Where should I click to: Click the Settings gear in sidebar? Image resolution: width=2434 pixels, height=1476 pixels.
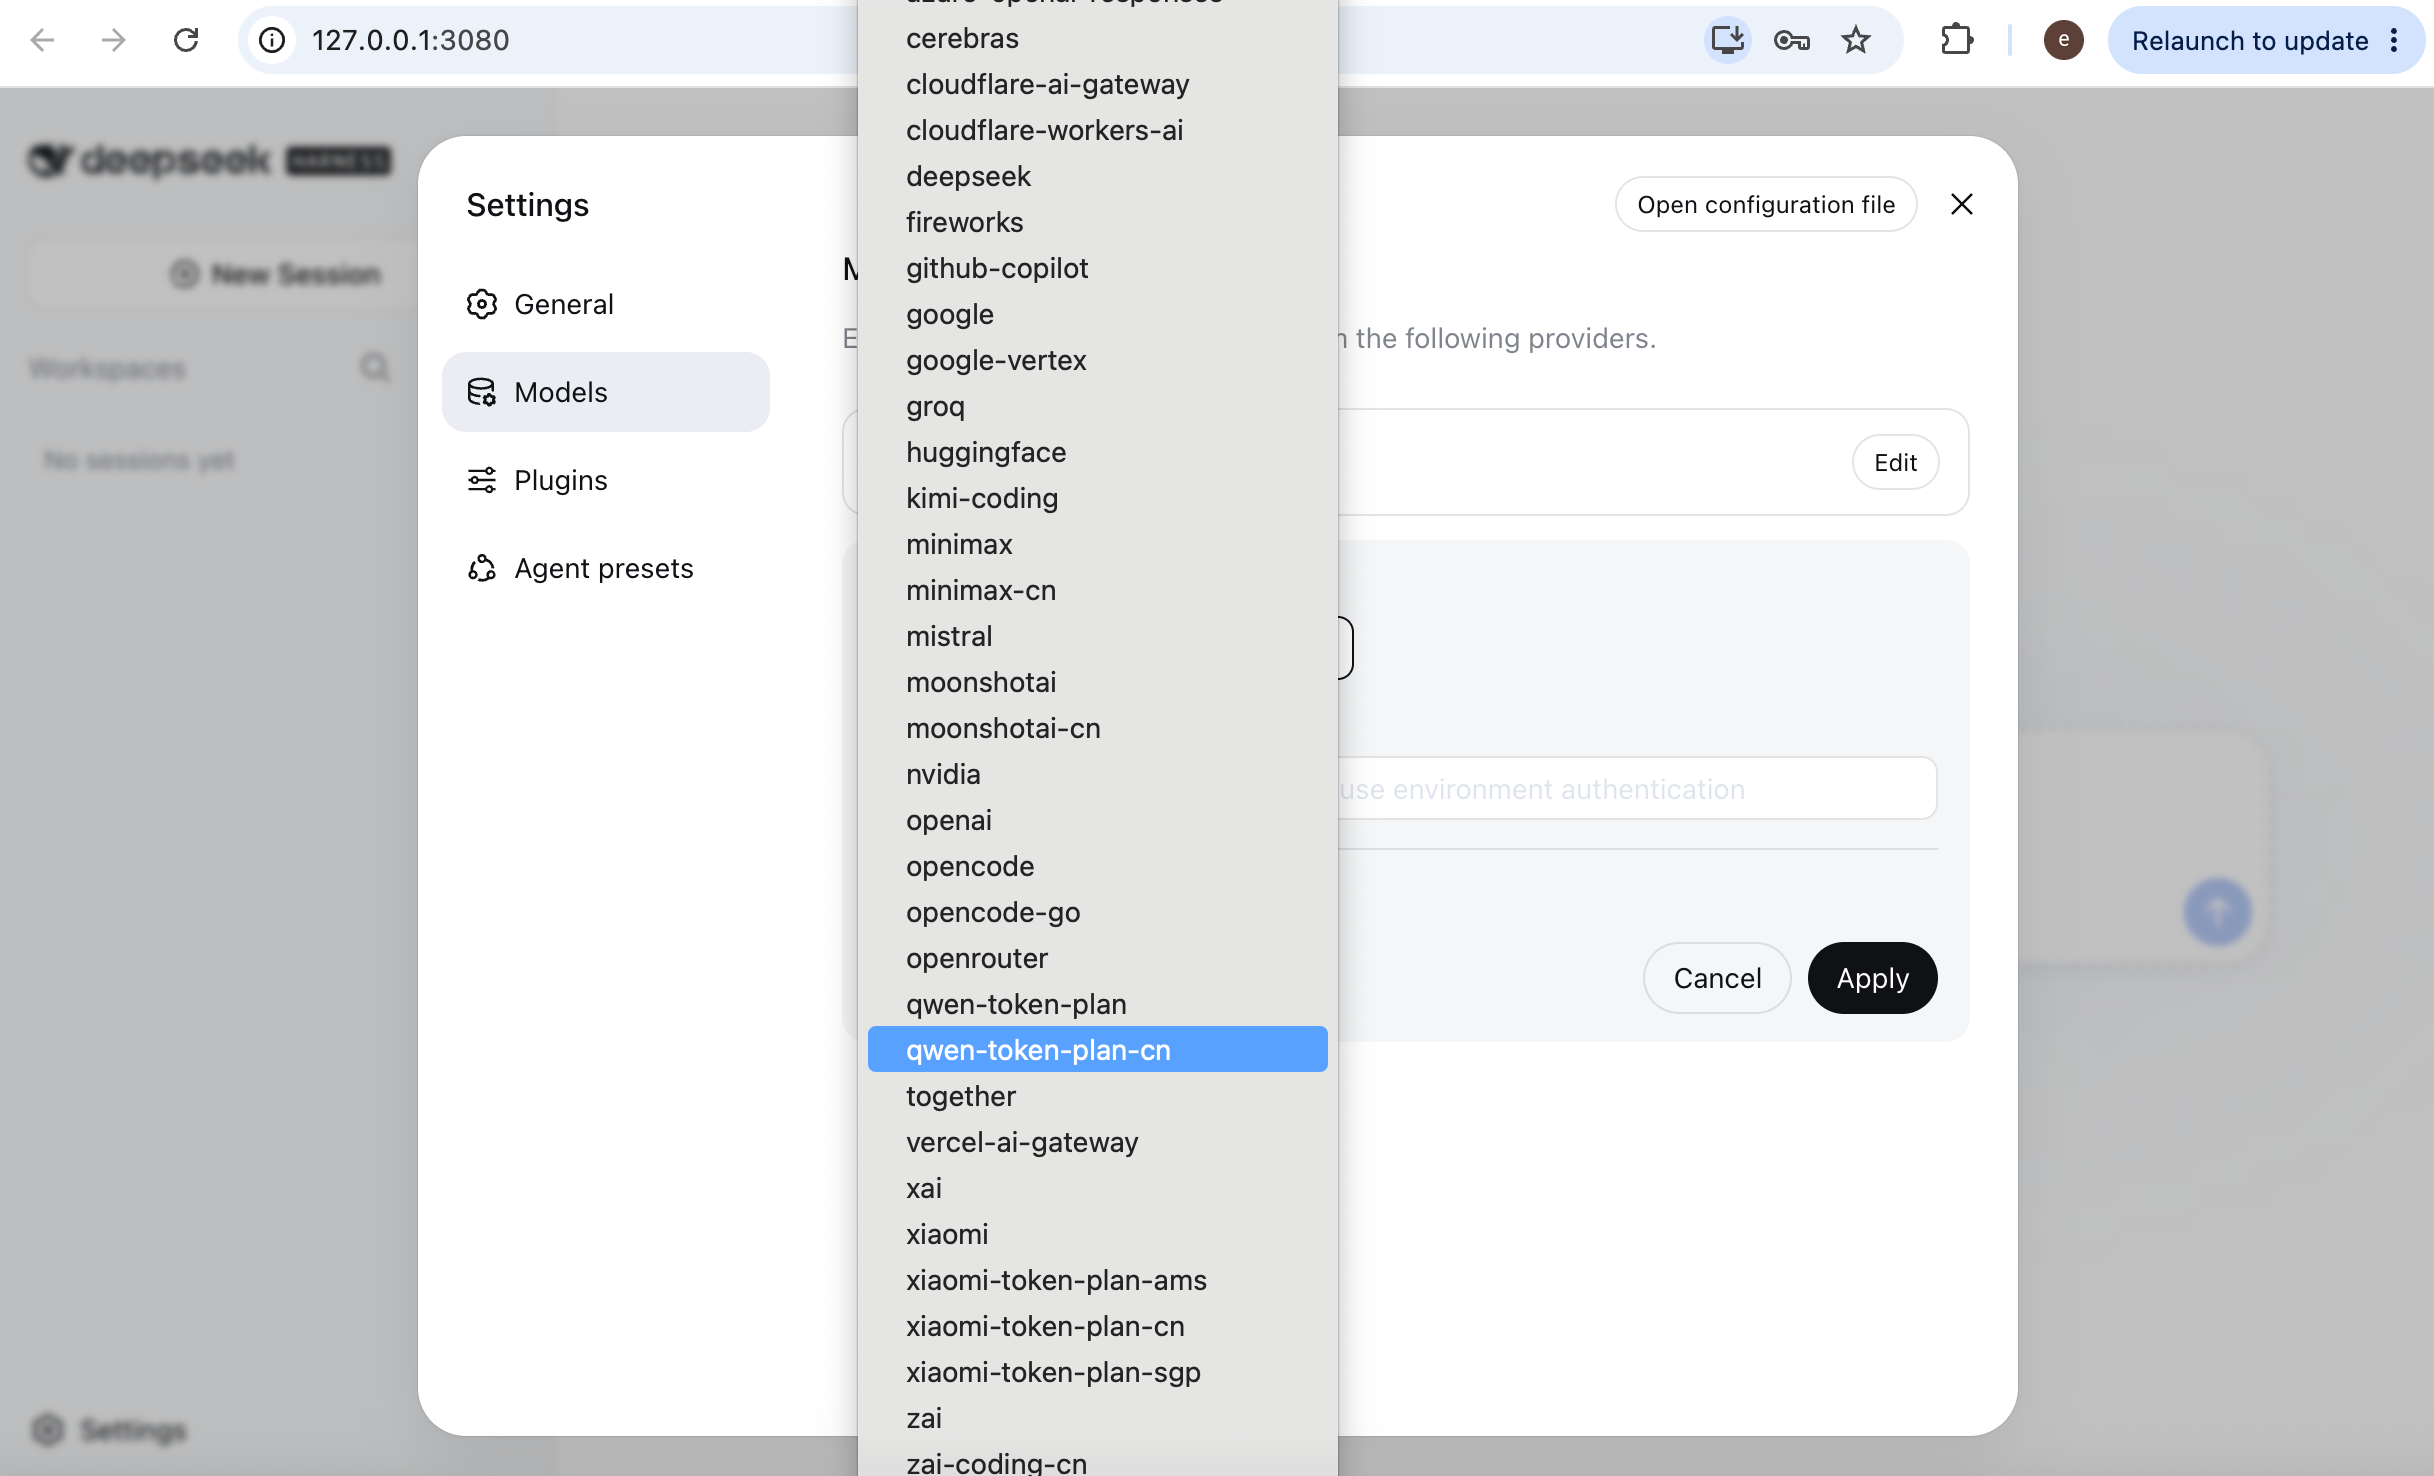tap(48, 1430)
